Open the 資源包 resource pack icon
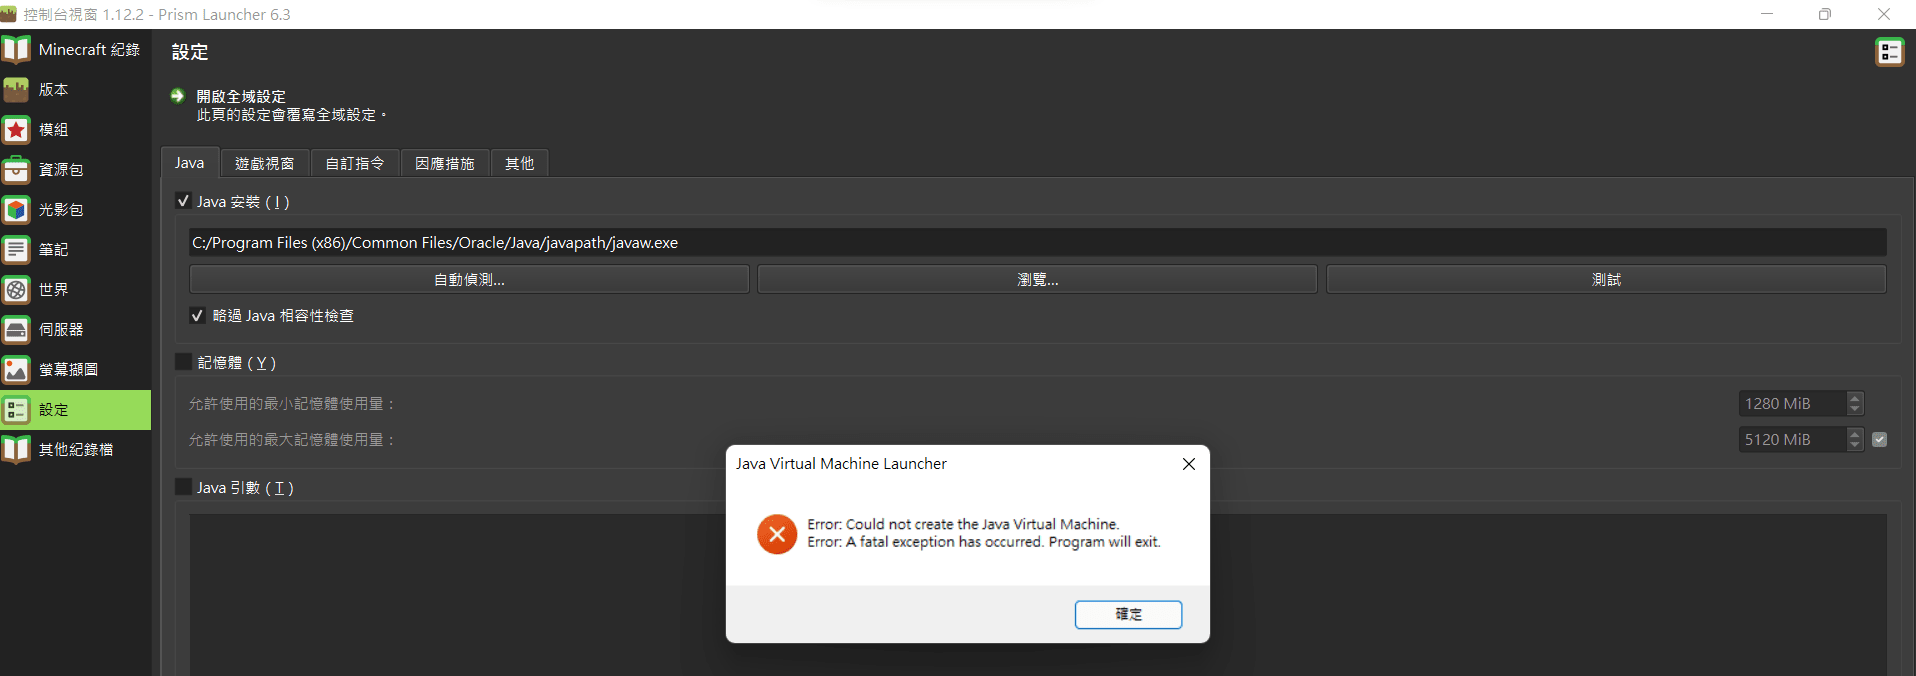The image size is (1916, 676). pos(16,170)
